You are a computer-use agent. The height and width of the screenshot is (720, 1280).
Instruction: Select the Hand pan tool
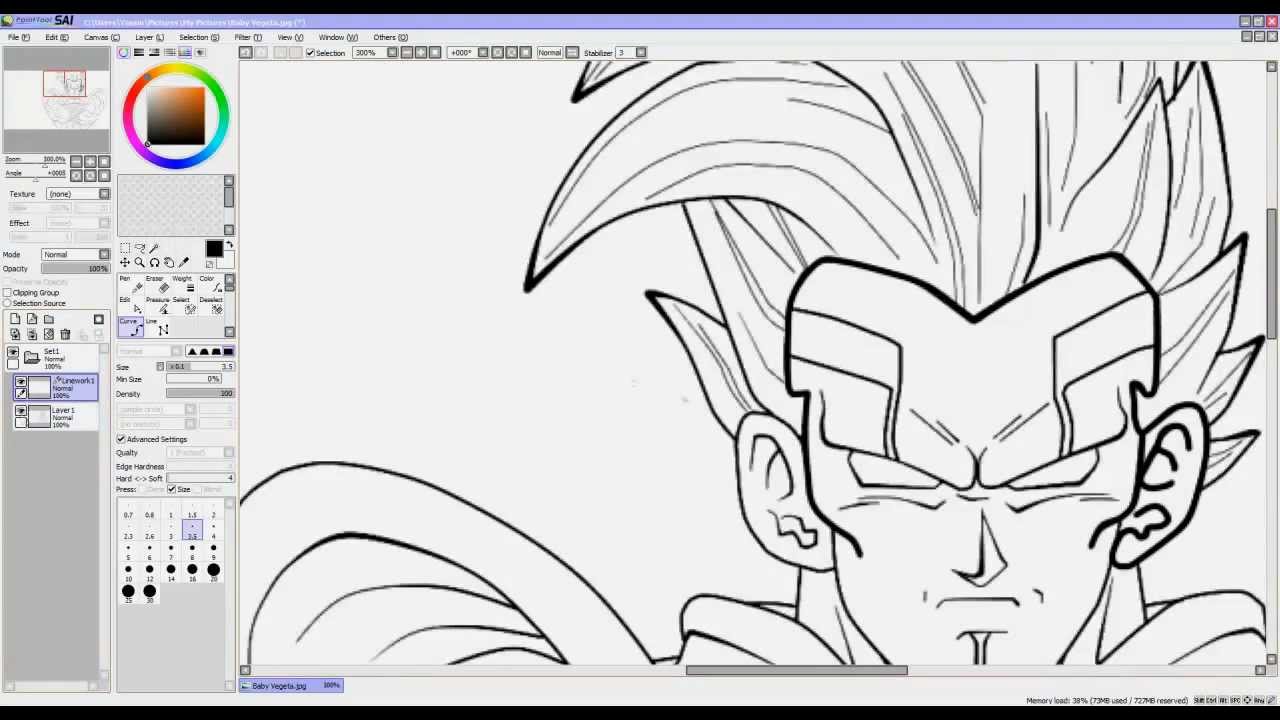169,263
